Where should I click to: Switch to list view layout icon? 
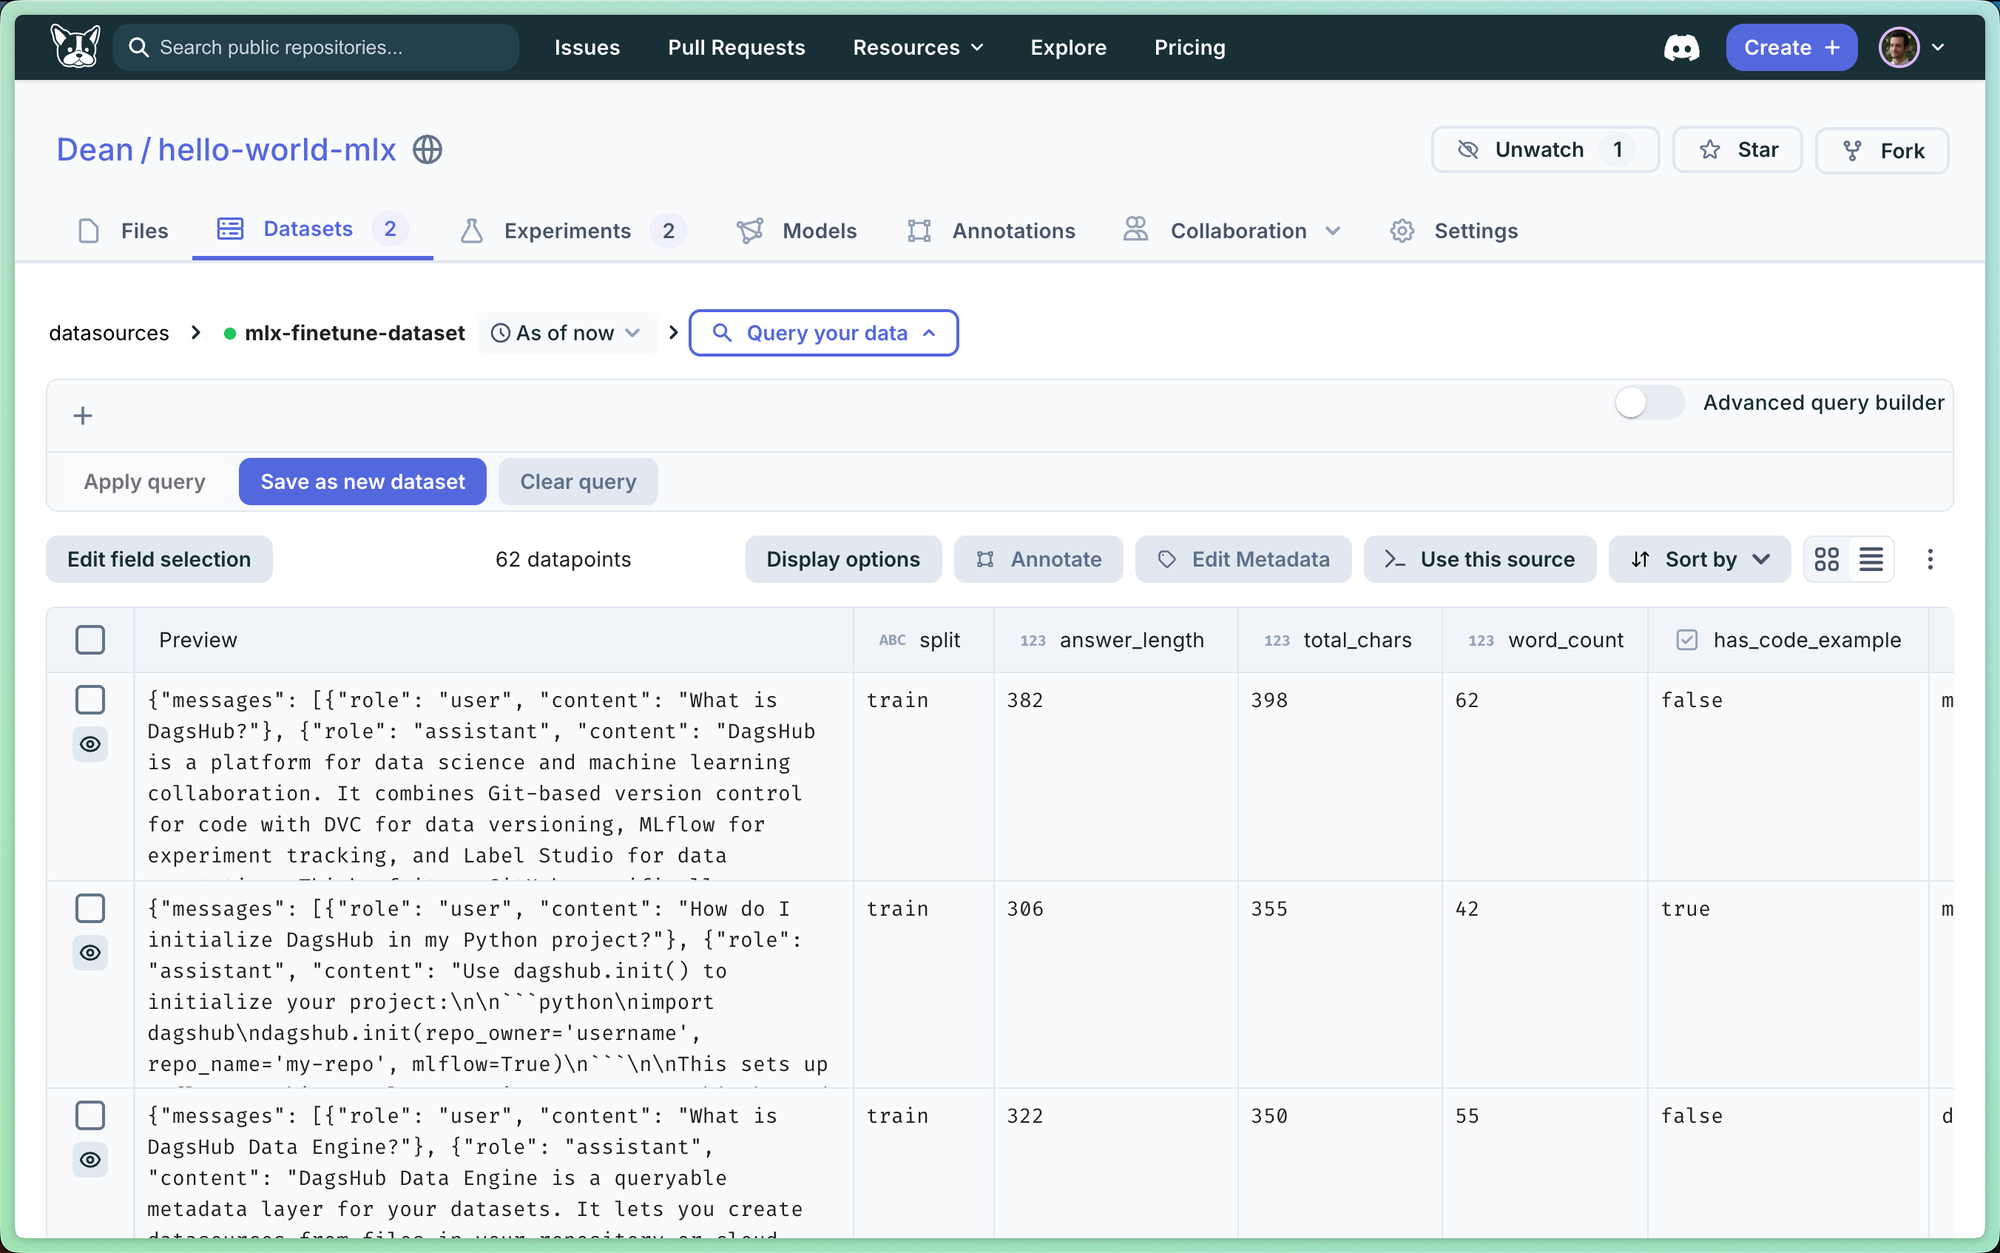[x=1871, y=559]
